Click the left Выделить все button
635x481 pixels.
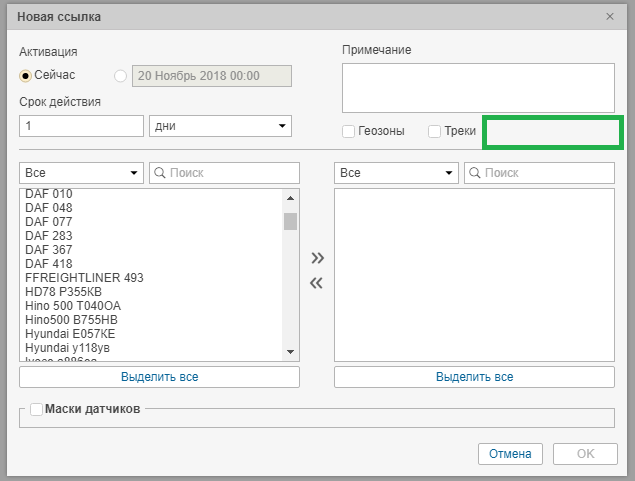coord(159,377)
